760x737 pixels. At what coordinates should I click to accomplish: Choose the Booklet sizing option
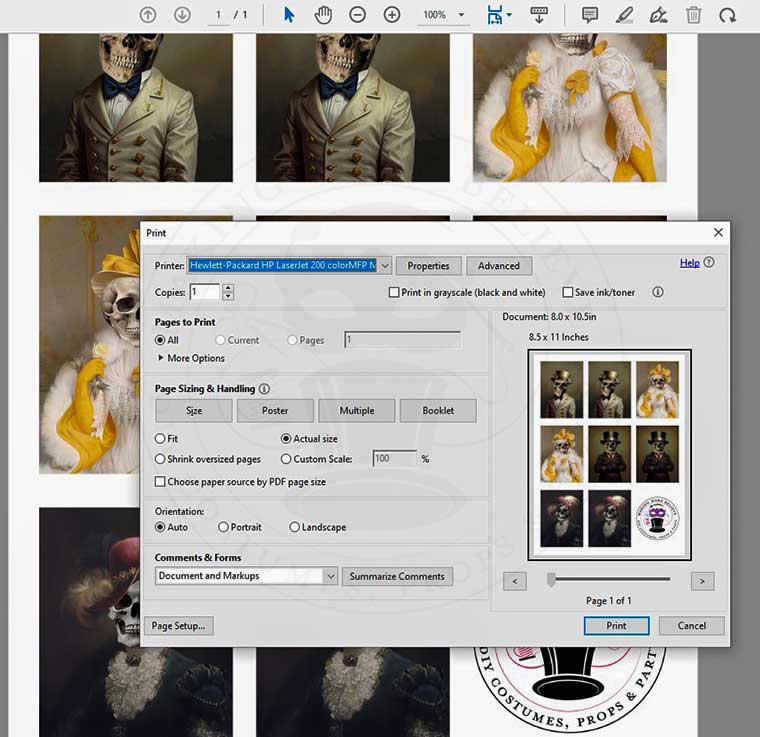[438, 410]
